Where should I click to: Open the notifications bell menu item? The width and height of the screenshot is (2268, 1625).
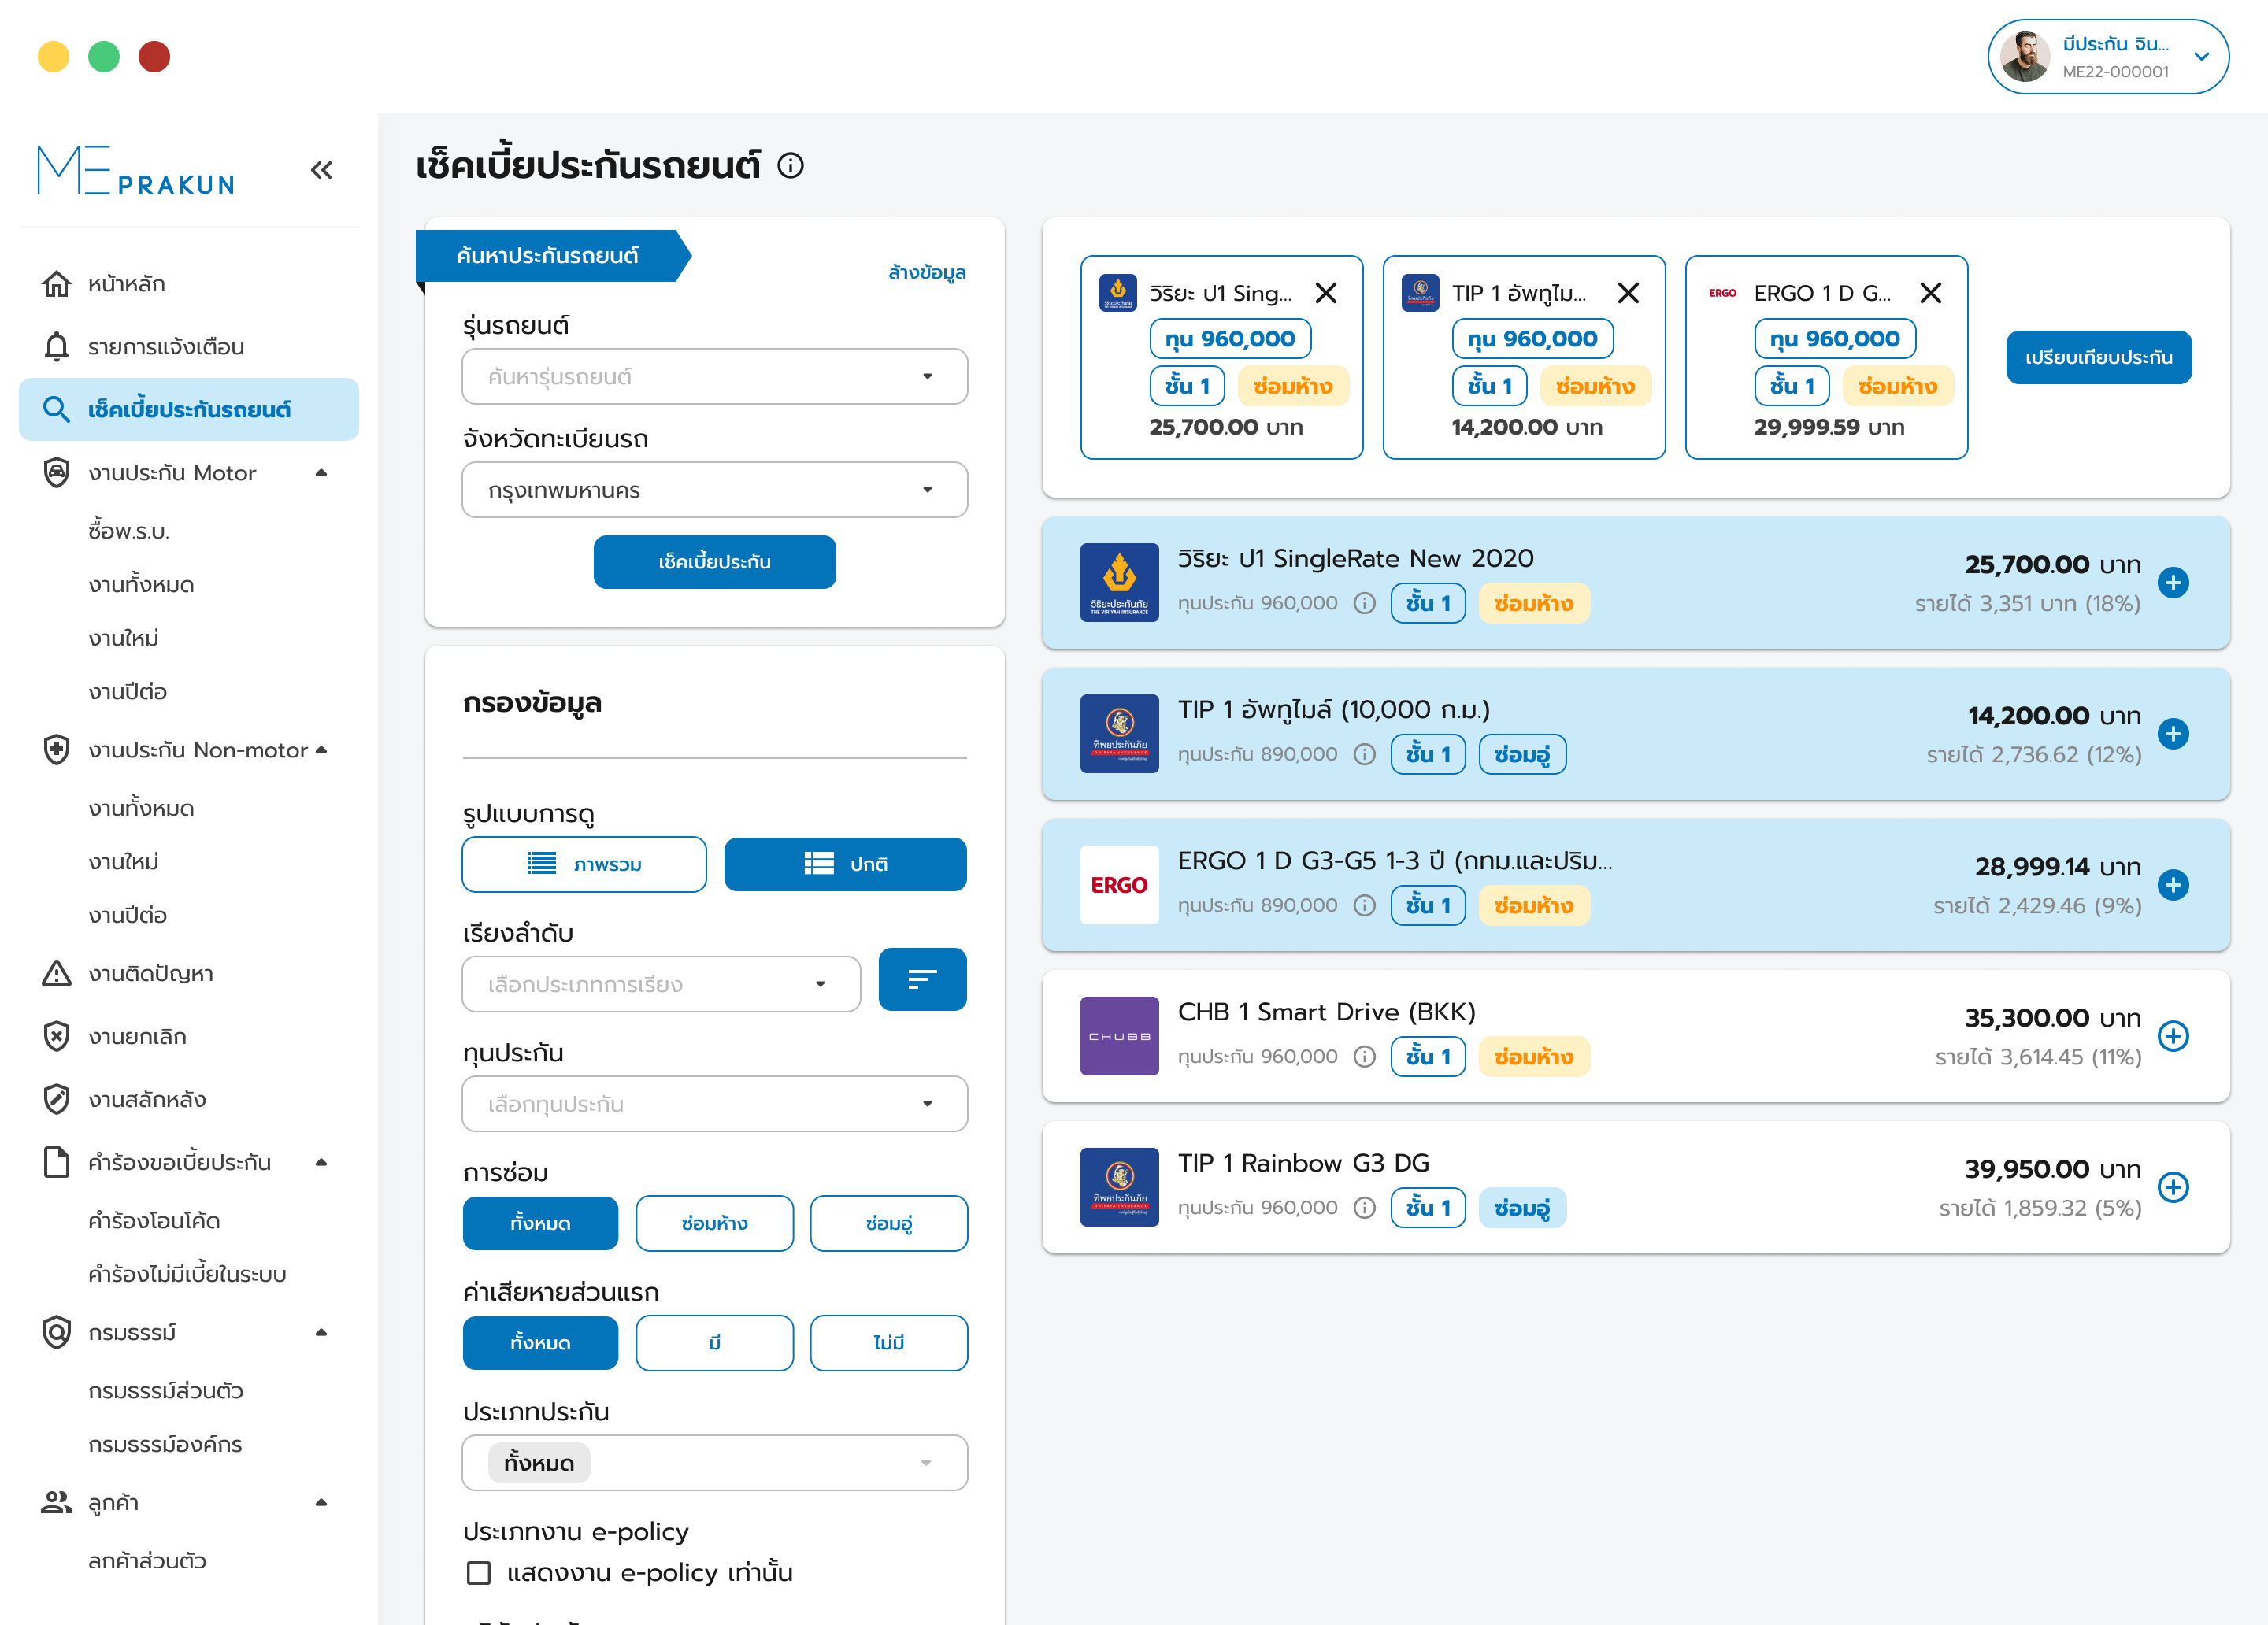pyautogui.click(x=166, y=347)
